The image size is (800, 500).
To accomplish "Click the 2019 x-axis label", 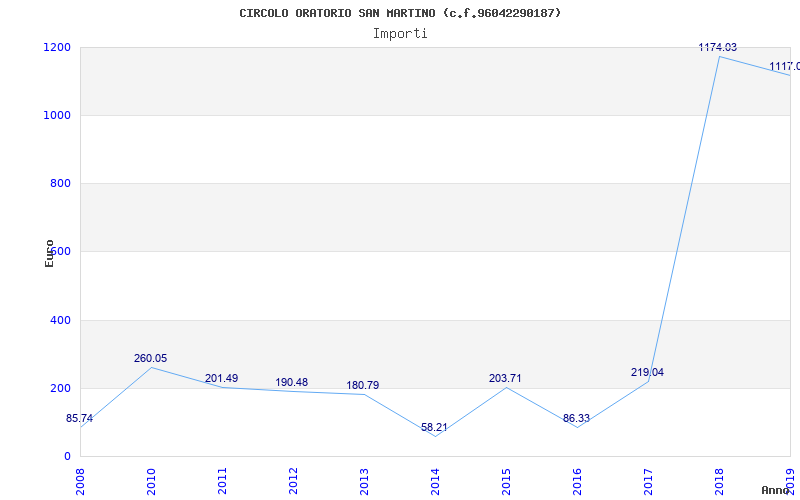I will [790, 481].
